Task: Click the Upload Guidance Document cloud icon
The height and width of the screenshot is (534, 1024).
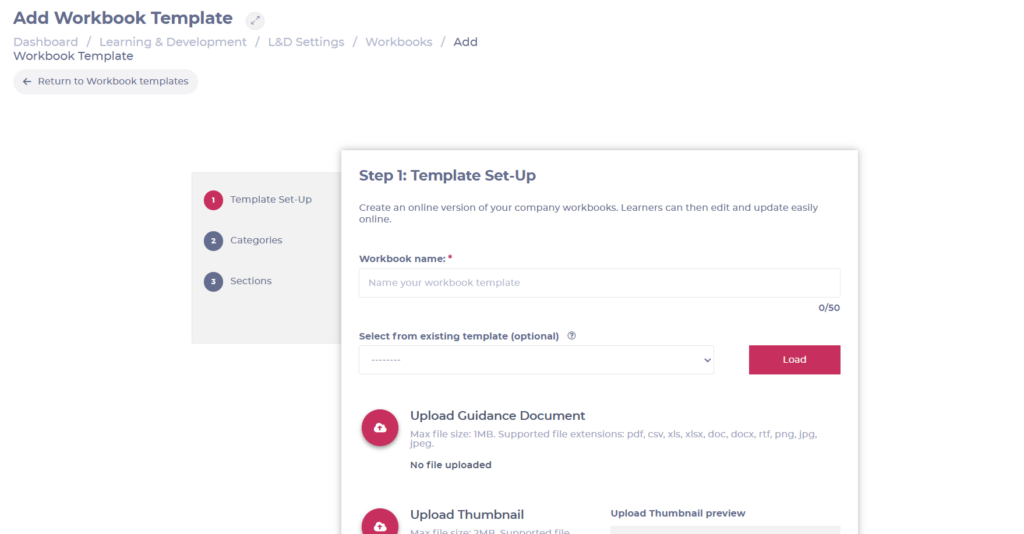Action: (x=380, y=428)
